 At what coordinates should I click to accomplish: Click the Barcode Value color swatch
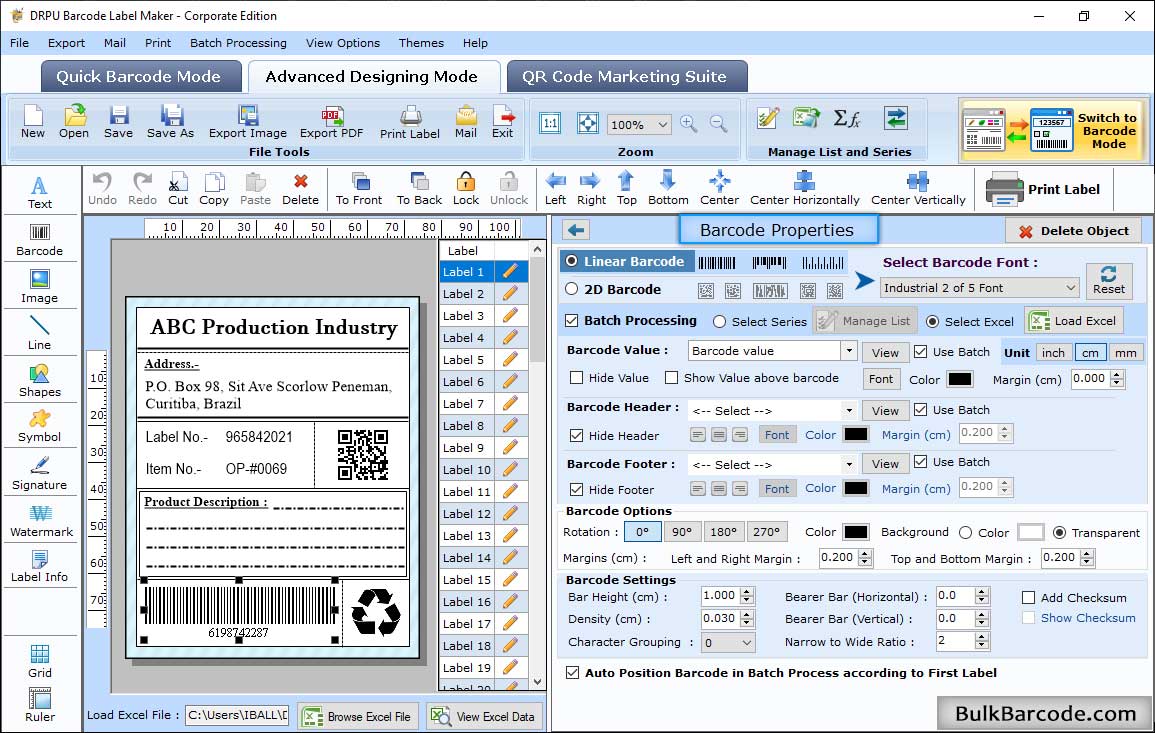click(959, 379)
